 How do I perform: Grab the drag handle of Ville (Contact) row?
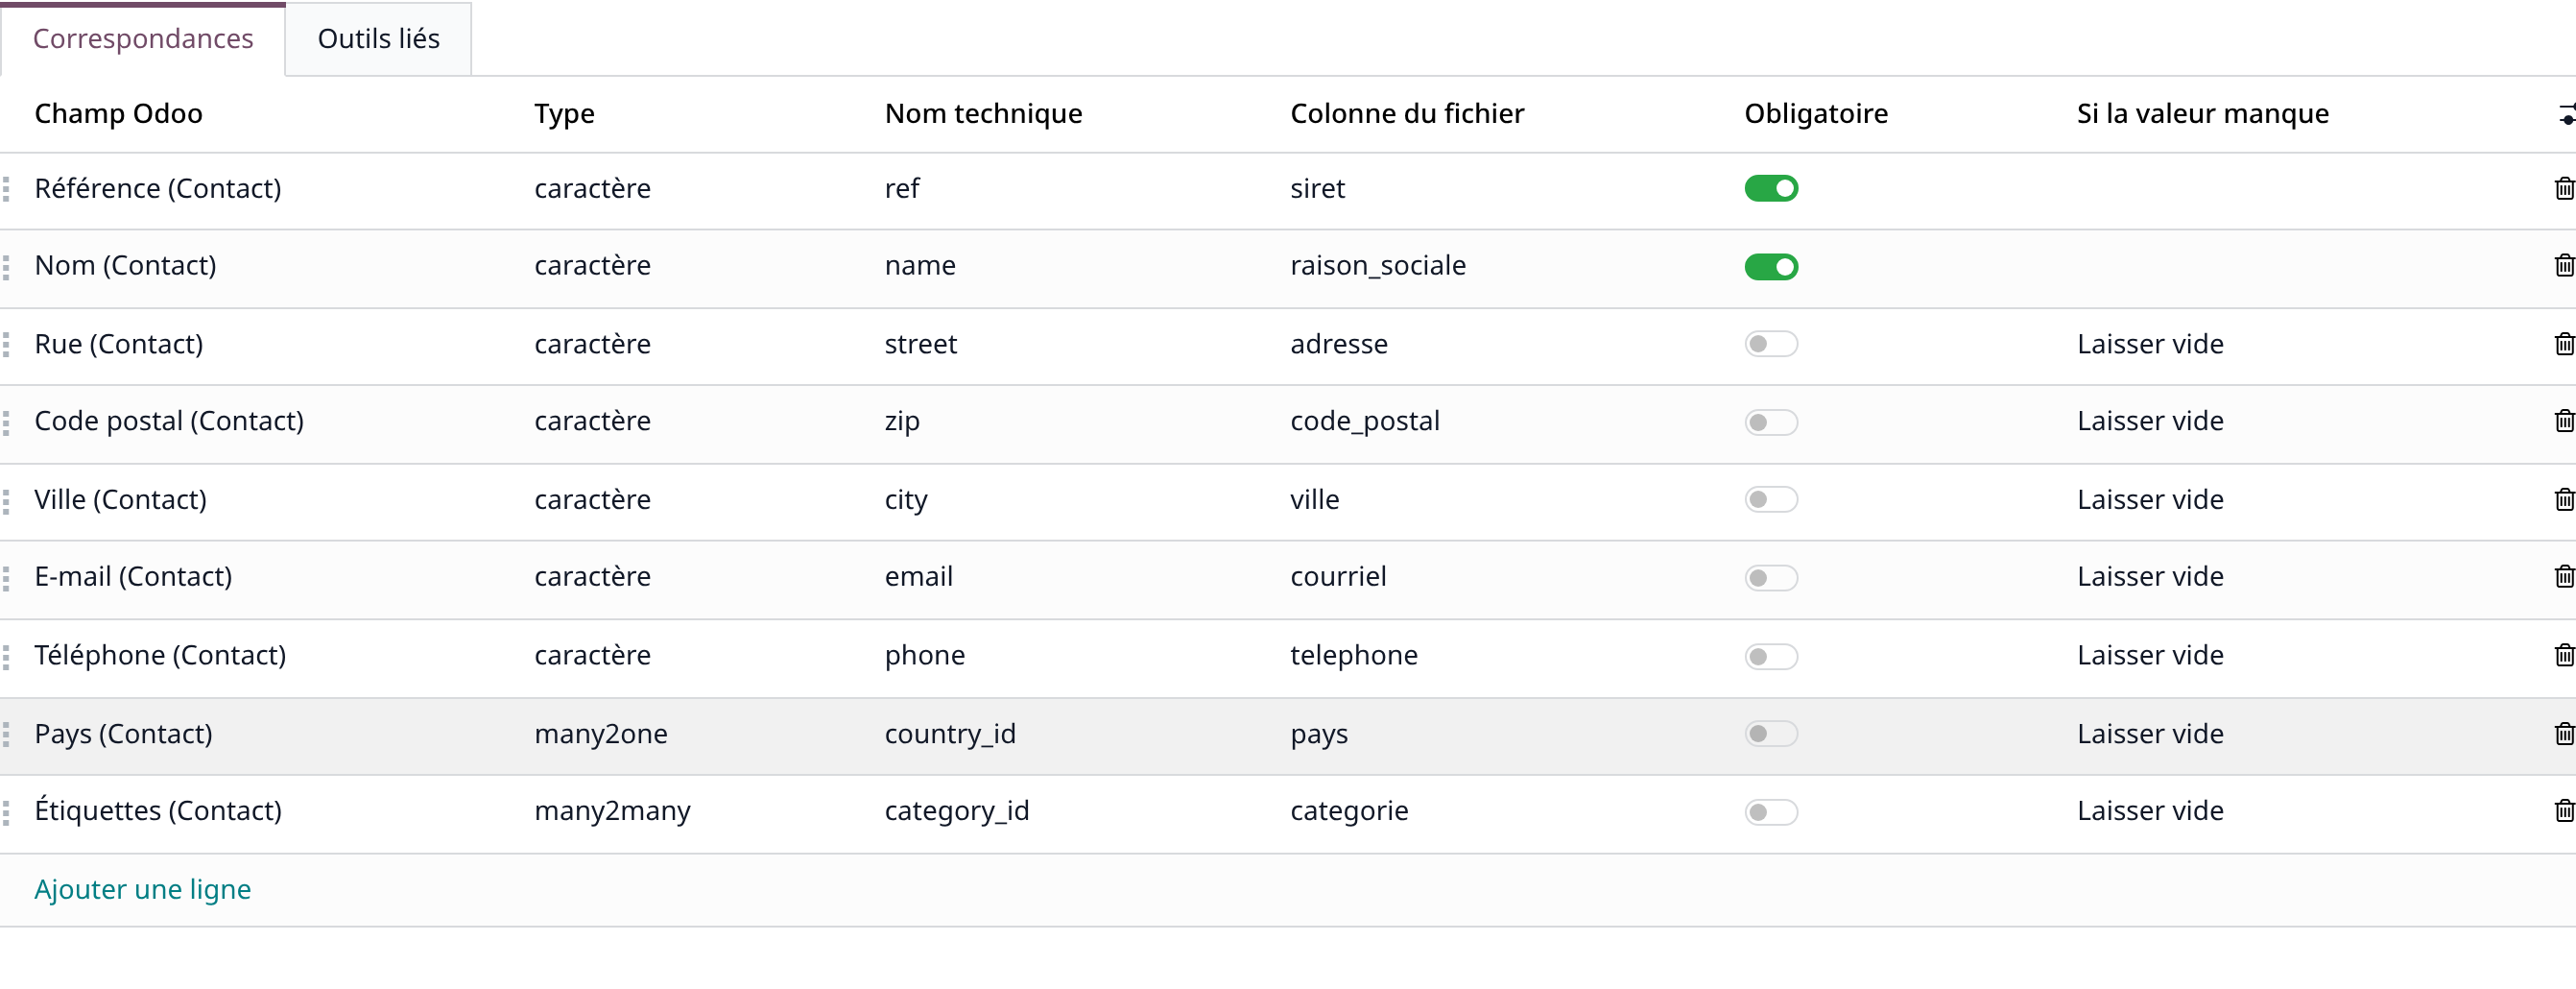point(7,500)
